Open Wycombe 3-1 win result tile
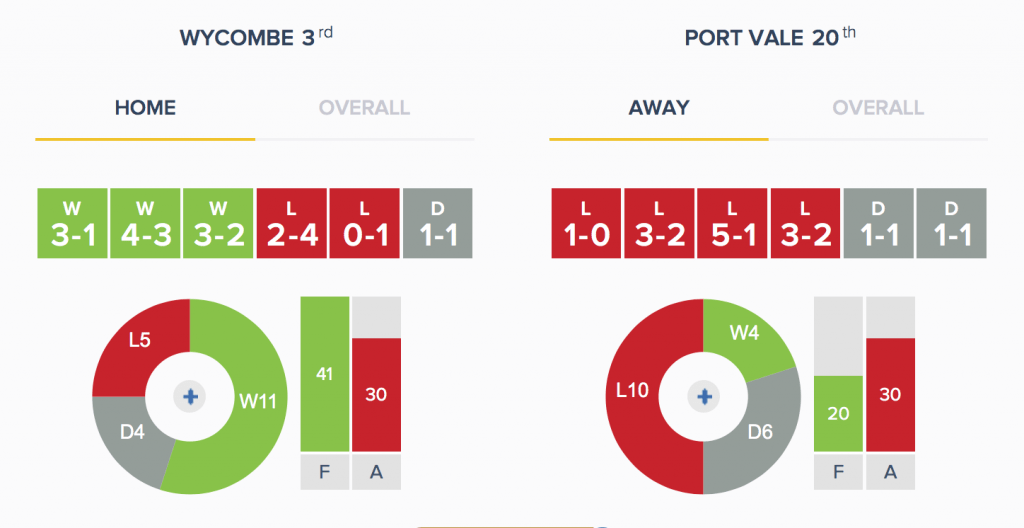This screenshot has height=528, width=1024. coord(72,223)
